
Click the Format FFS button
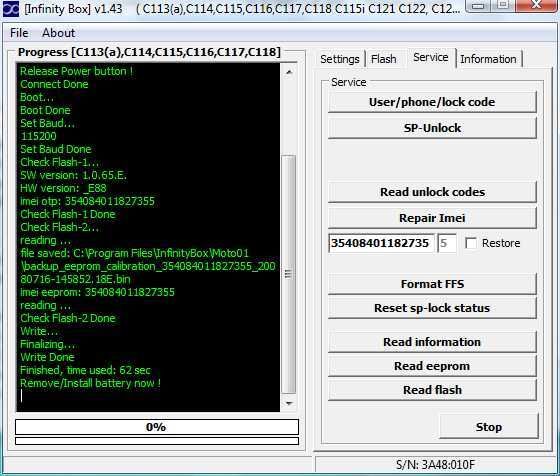coord(432,284)
